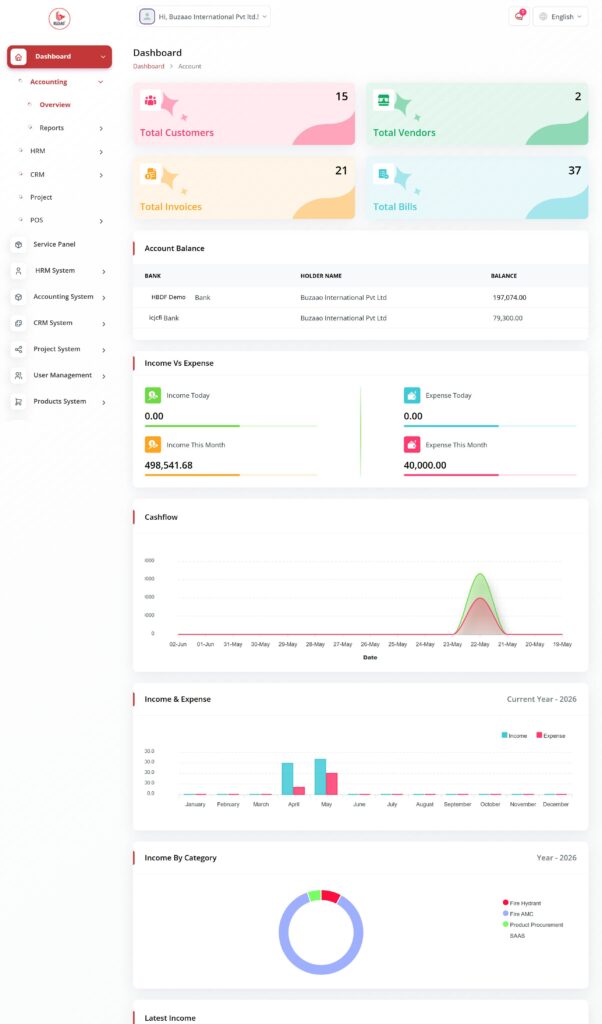Expand the Project System chevron
This screenshot has height=1024, width=602.
[104, 350]
